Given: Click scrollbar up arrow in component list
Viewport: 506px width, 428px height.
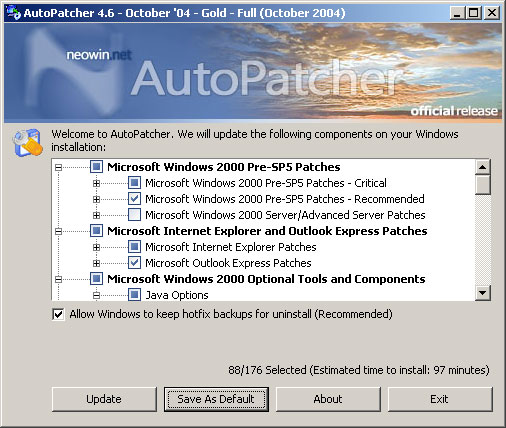Looking at the screenshot, I should coord(482,167).
